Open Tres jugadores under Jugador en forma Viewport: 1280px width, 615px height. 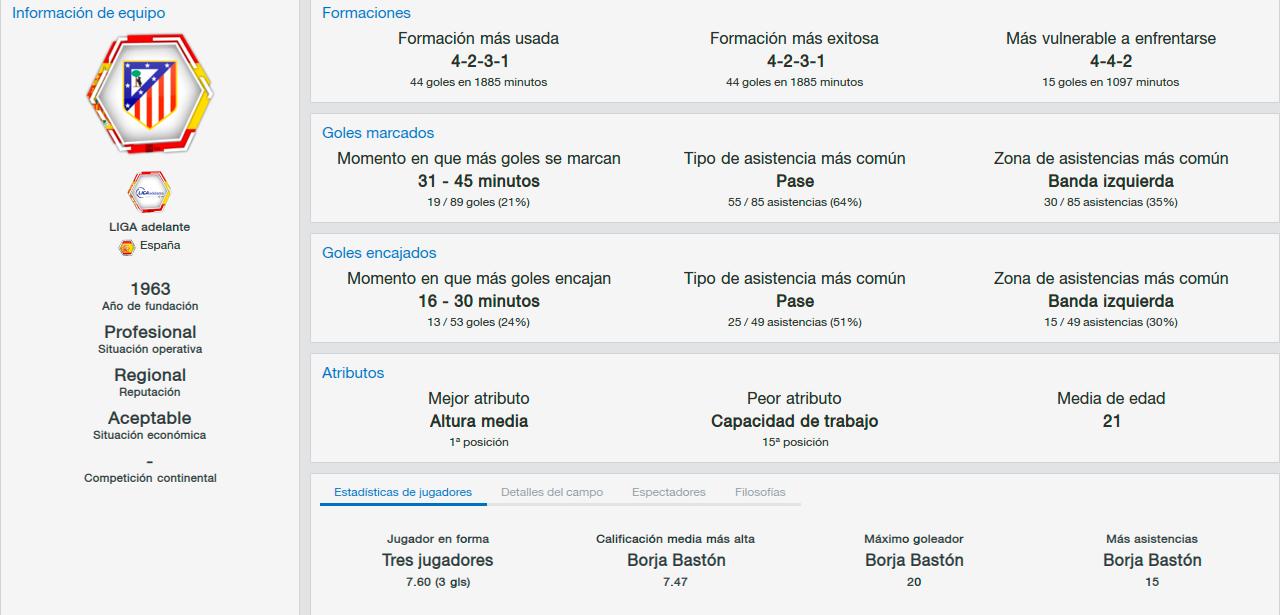pos(438,560)
